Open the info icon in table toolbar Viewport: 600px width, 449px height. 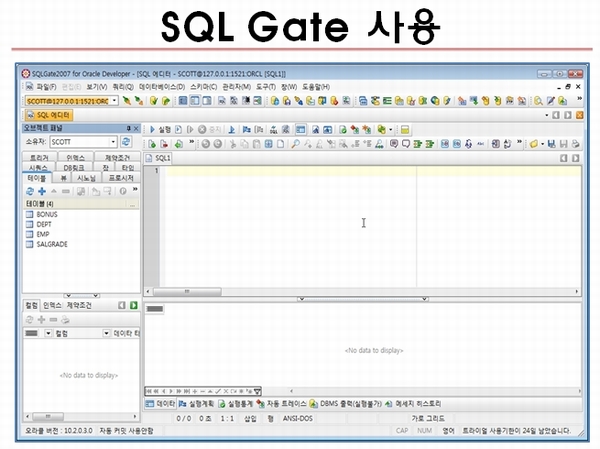123,191
